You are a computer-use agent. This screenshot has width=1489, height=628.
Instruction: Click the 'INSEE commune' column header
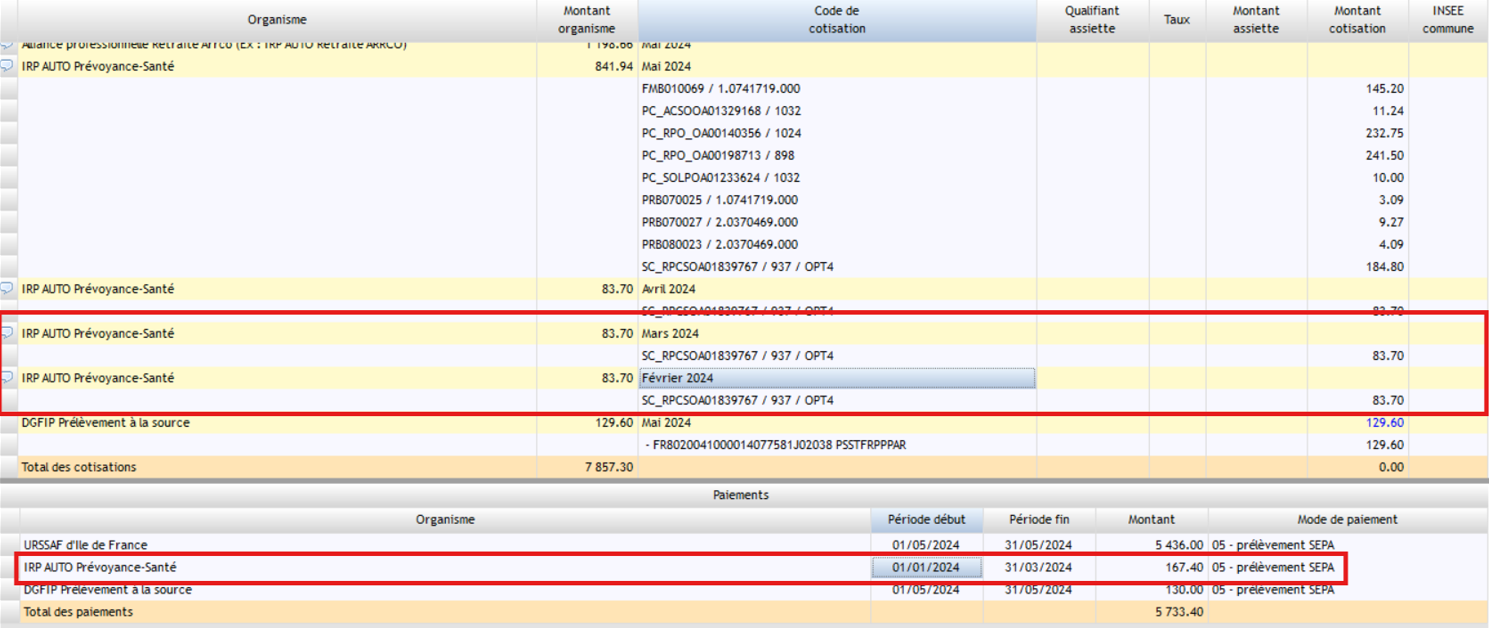(1447, 20)
